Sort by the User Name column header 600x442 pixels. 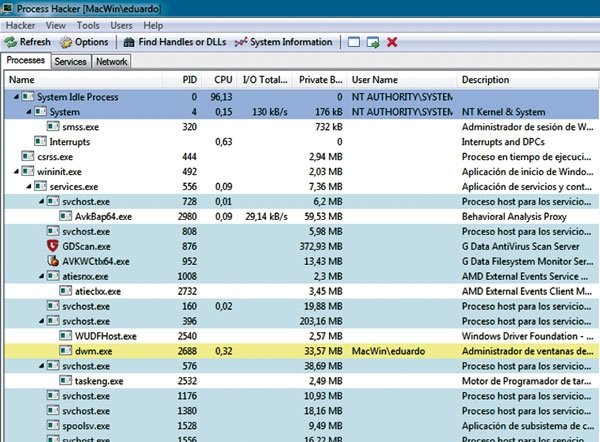(x=402, y=80)
